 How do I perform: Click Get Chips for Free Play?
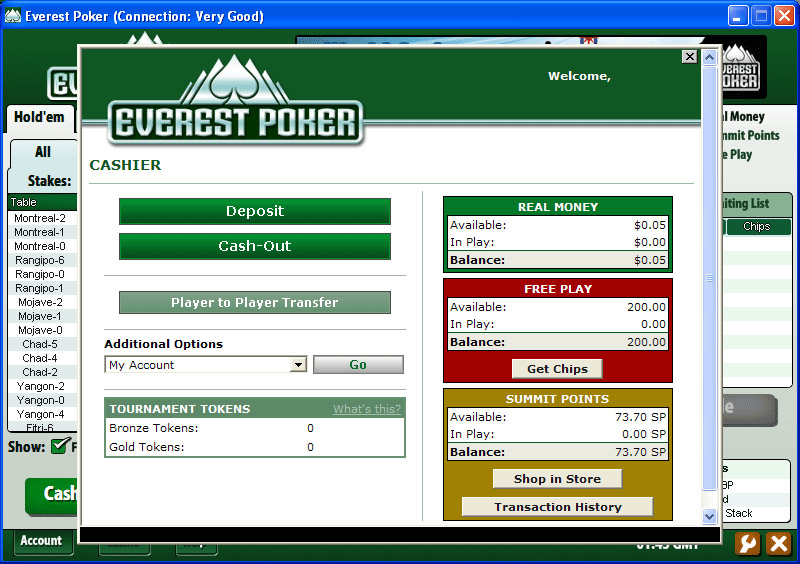pyautogui.click(x=557, y=369)
